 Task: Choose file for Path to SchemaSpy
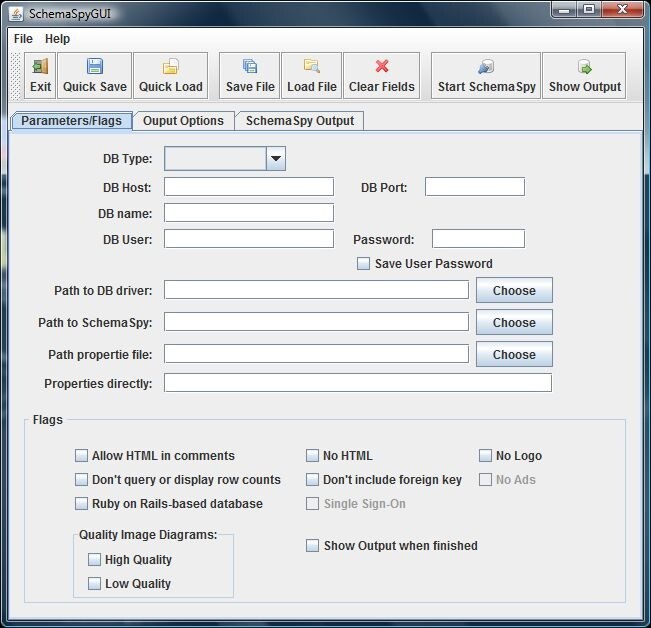click(x=514, y=322)
